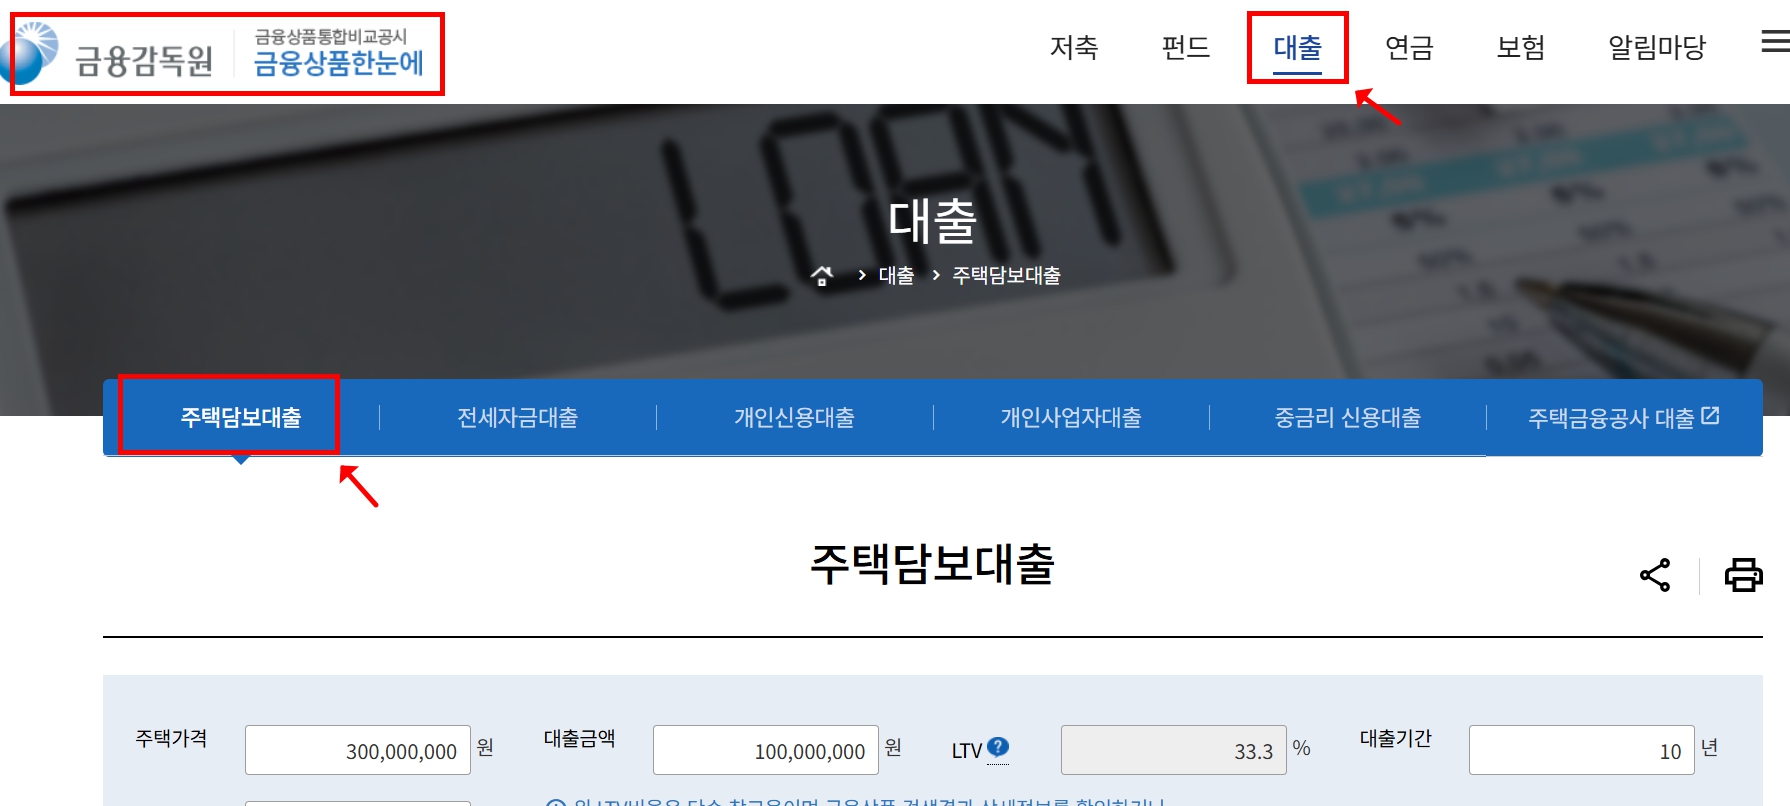The image size is (1790, 806).
Task: Open the 주택금융공사 대출 external link
Action: 1624,417
